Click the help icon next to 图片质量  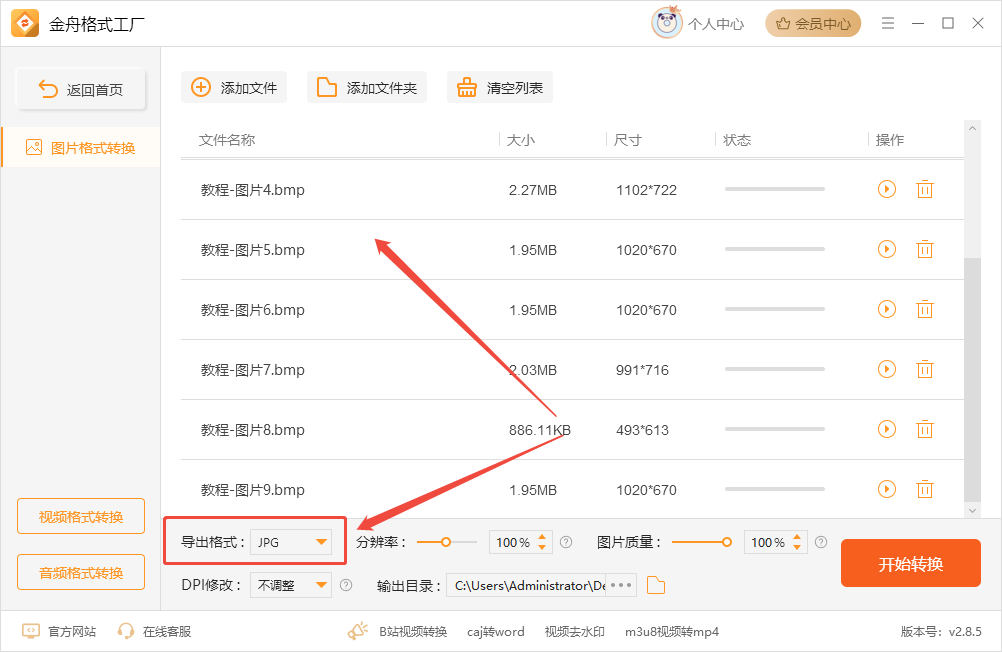(x=821, y=542)
